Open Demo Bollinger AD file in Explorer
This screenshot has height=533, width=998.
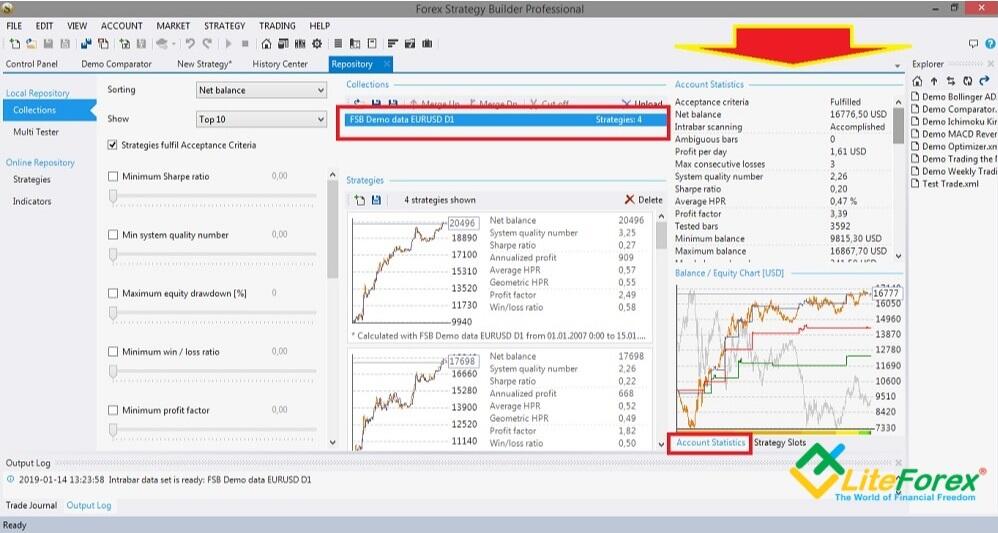coord(954,97)
